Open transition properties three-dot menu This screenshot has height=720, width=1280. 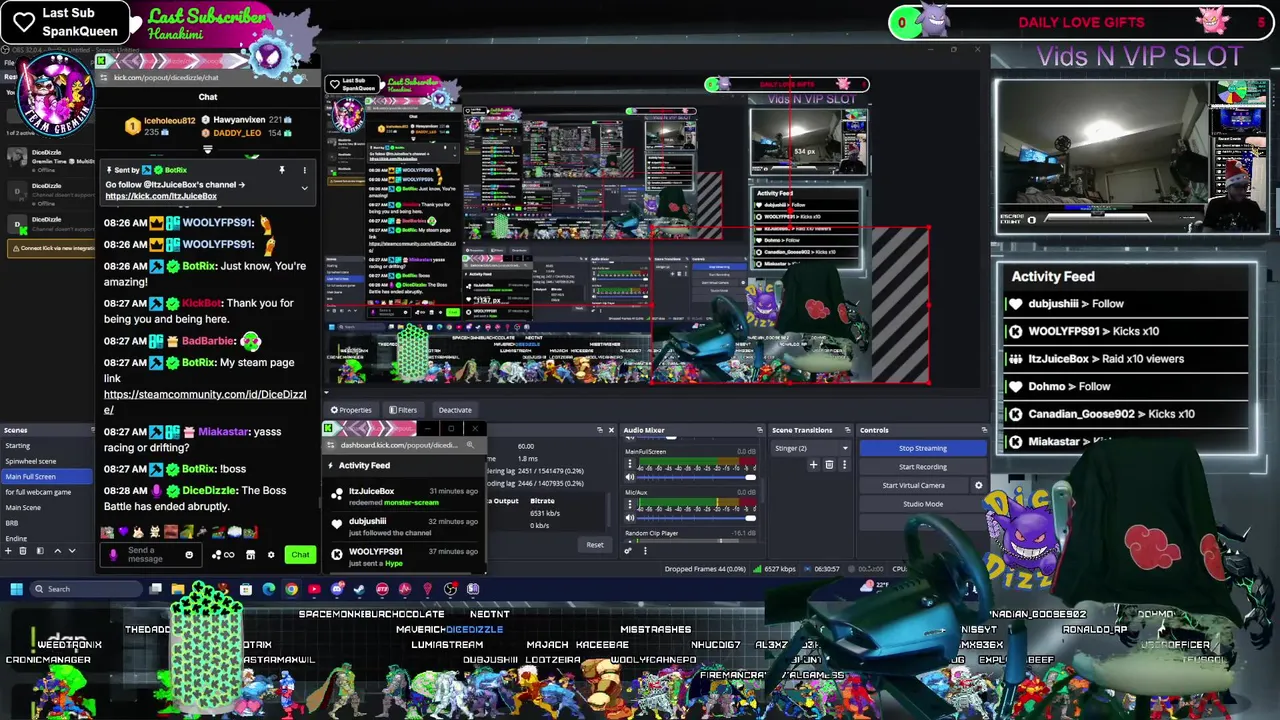845,465
